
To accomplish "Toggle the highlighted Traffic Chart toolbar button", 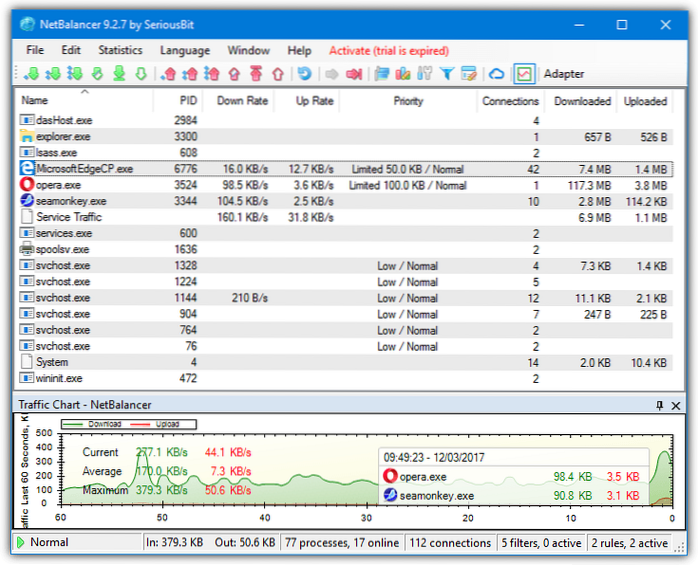I will click(x=524, y=74).
